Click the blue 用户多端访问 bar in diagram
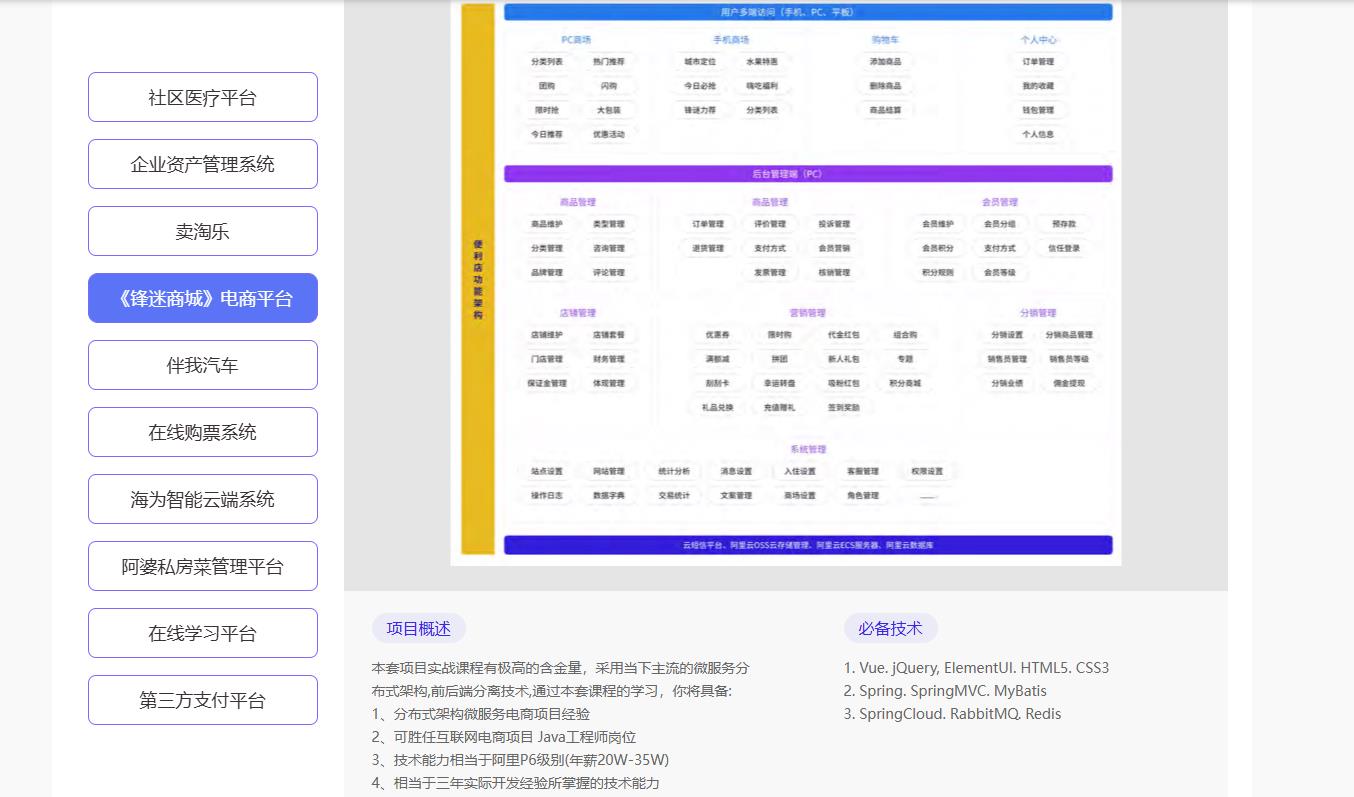The image size is (1354, 797). coord(807,12)
